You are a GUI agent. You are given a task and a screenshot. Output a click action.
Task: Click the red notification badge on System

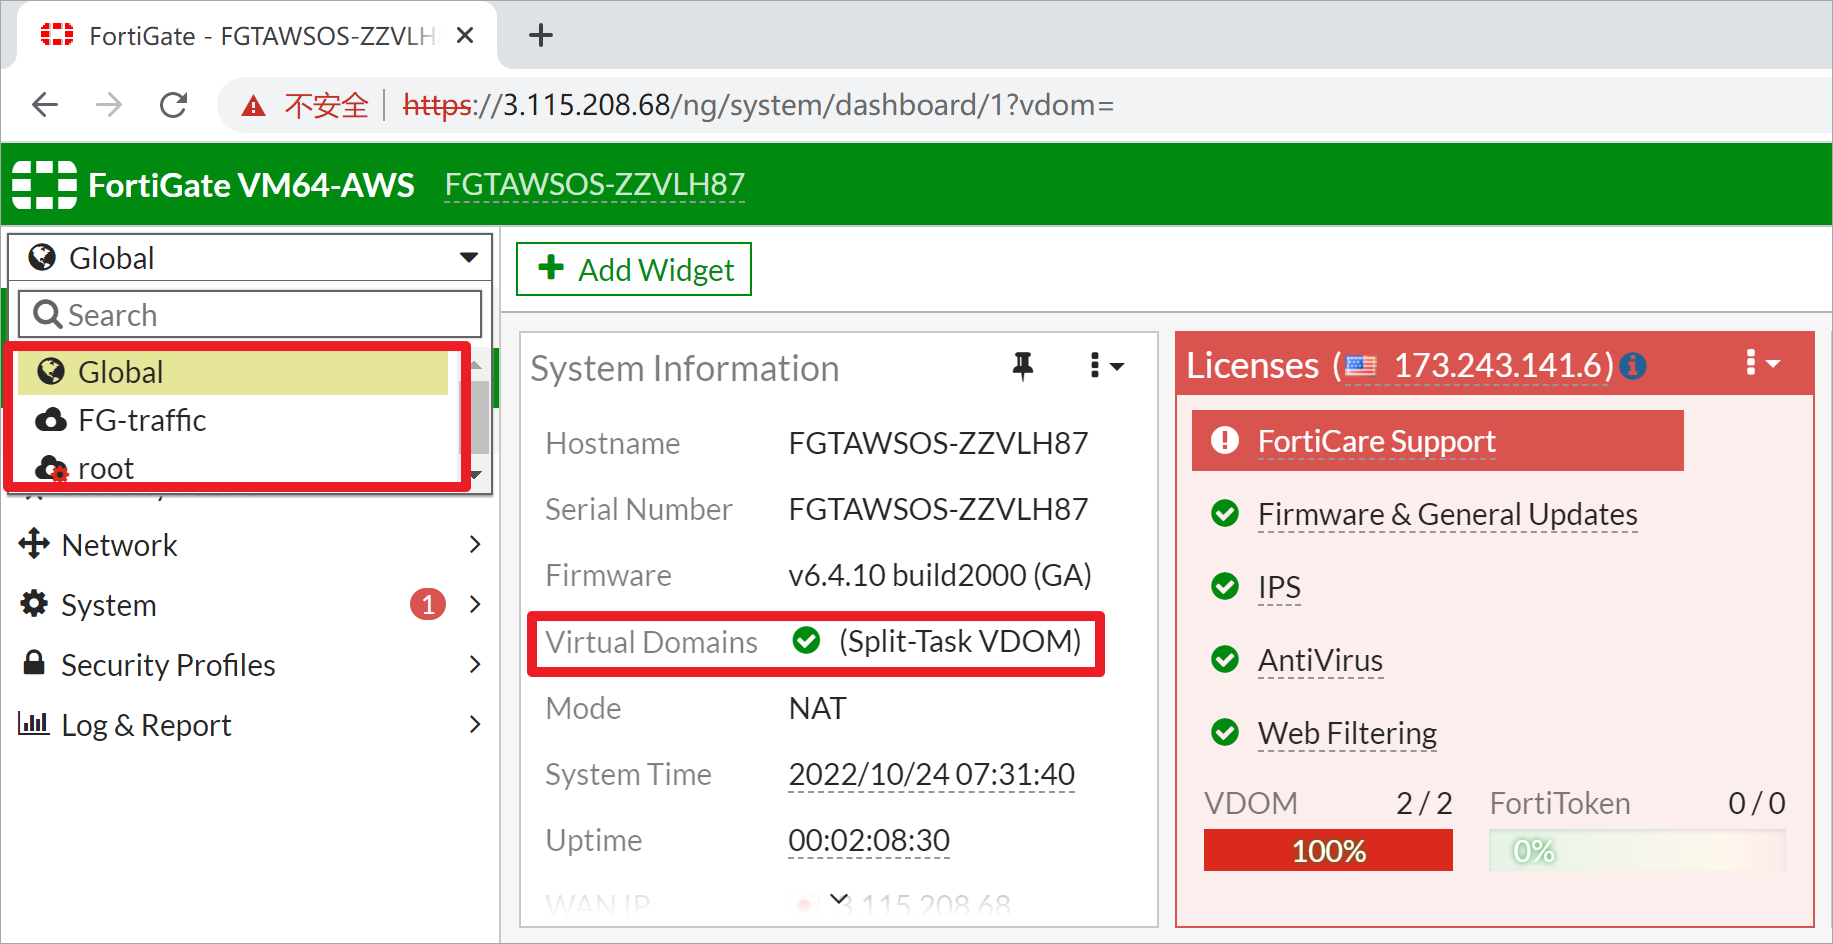click(x=428, y=604)
